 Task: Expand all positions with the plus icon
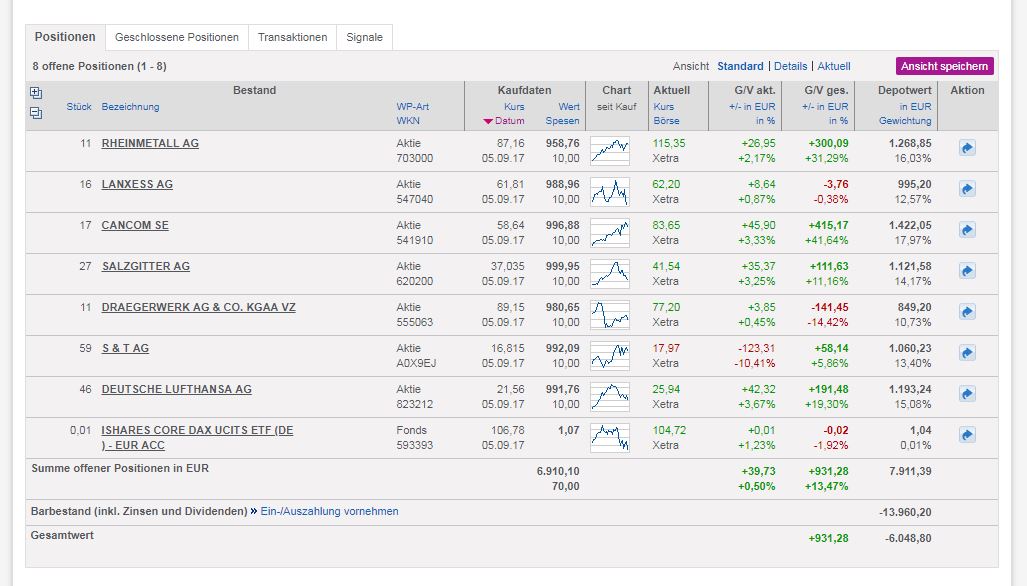[36, 93]
